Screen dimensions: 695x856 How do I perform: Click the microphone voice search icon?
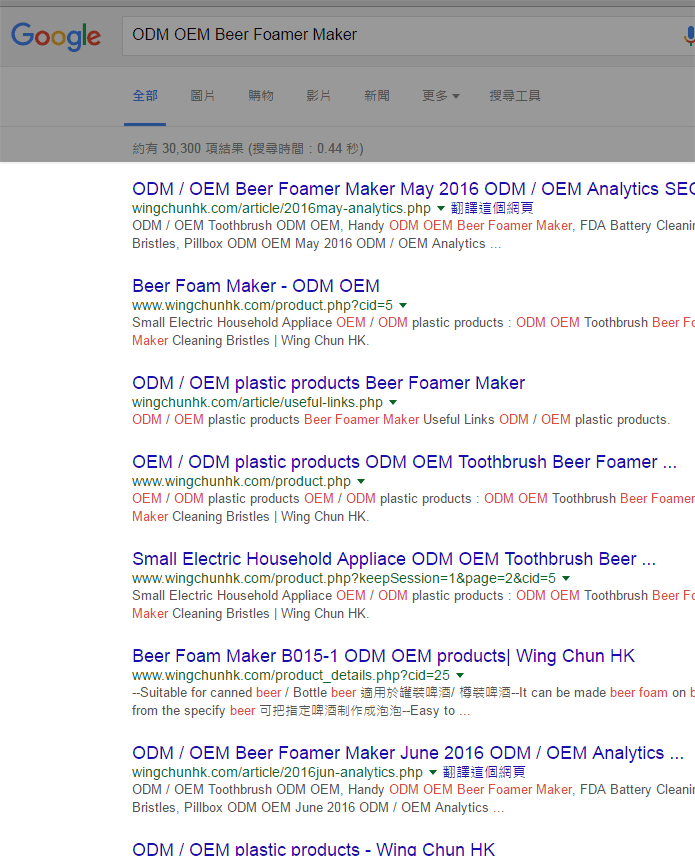tap(689, 36)
